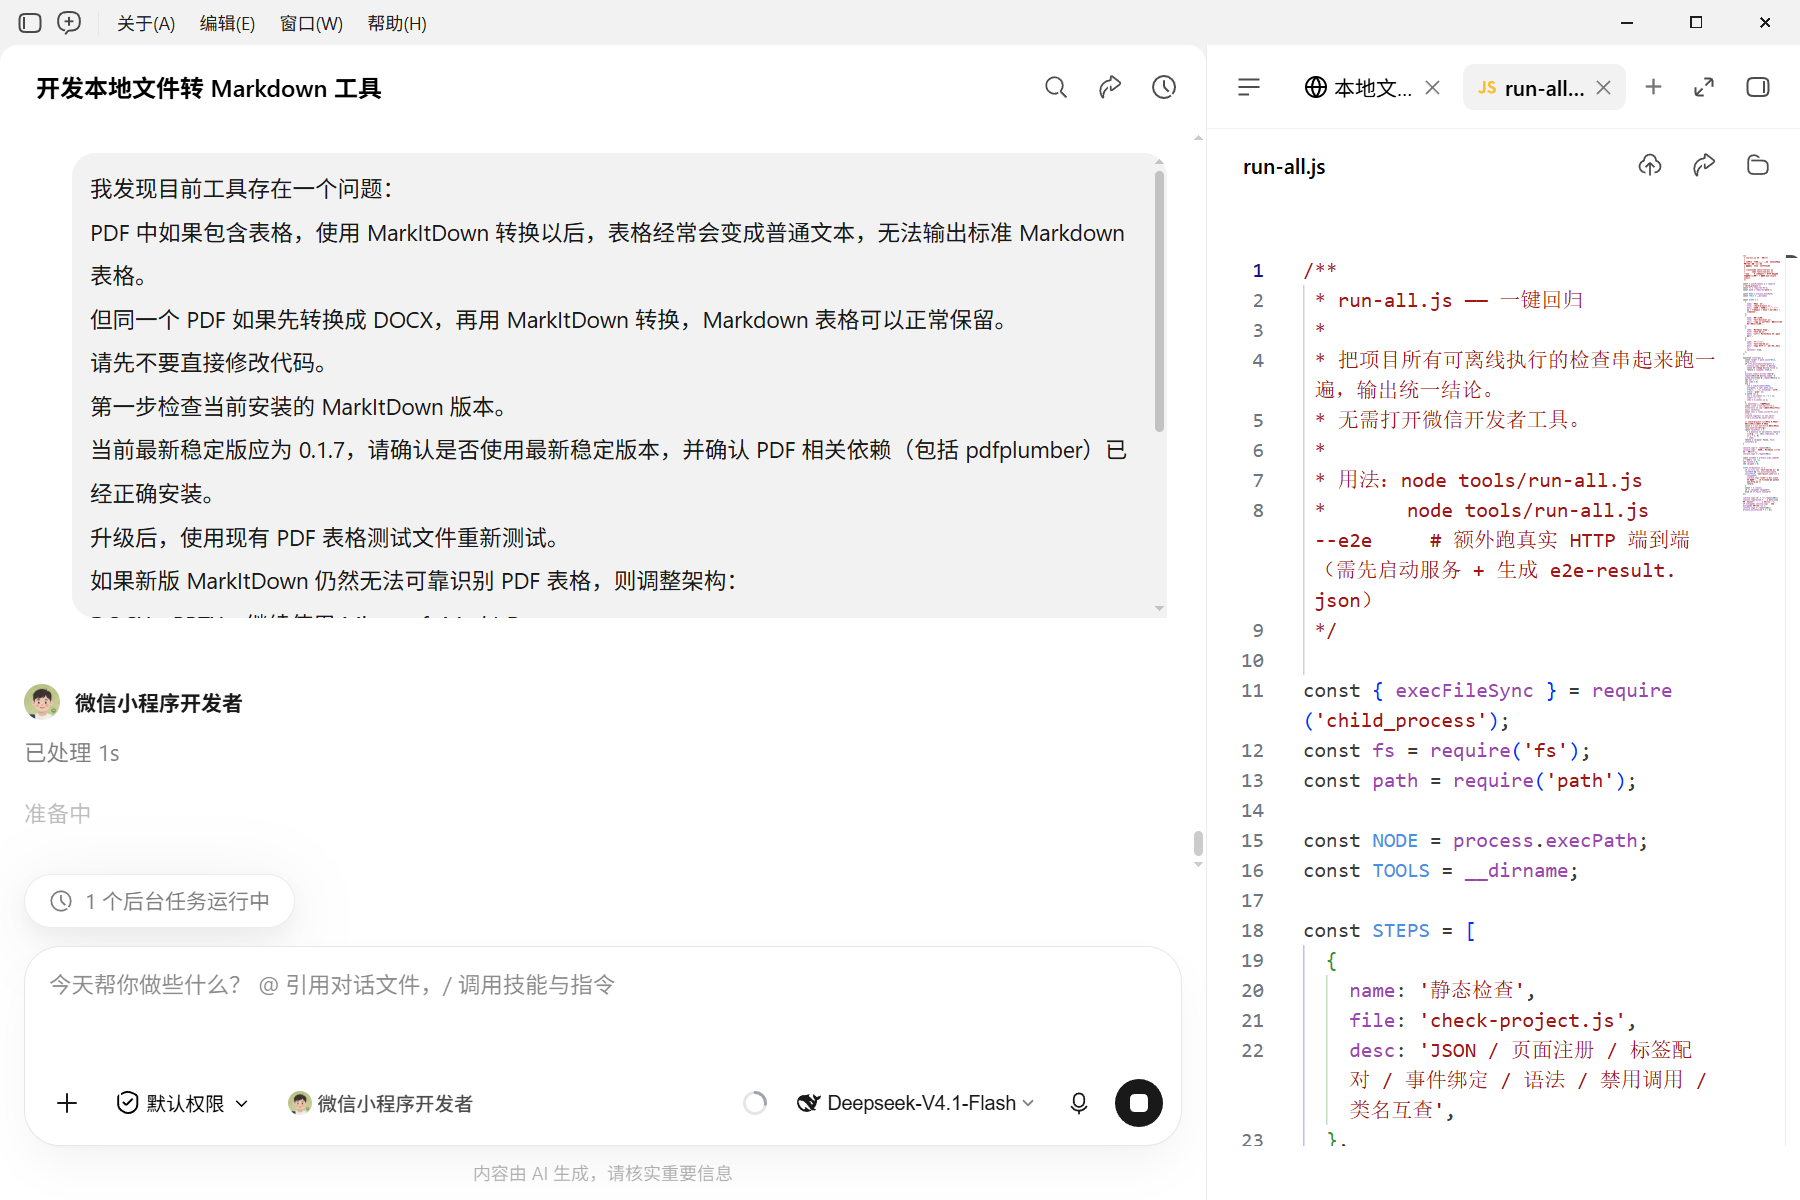Viewport: 1800px width, 1200px height.
Task: Close the 本地文... tab
Action: coord(1433,88)
